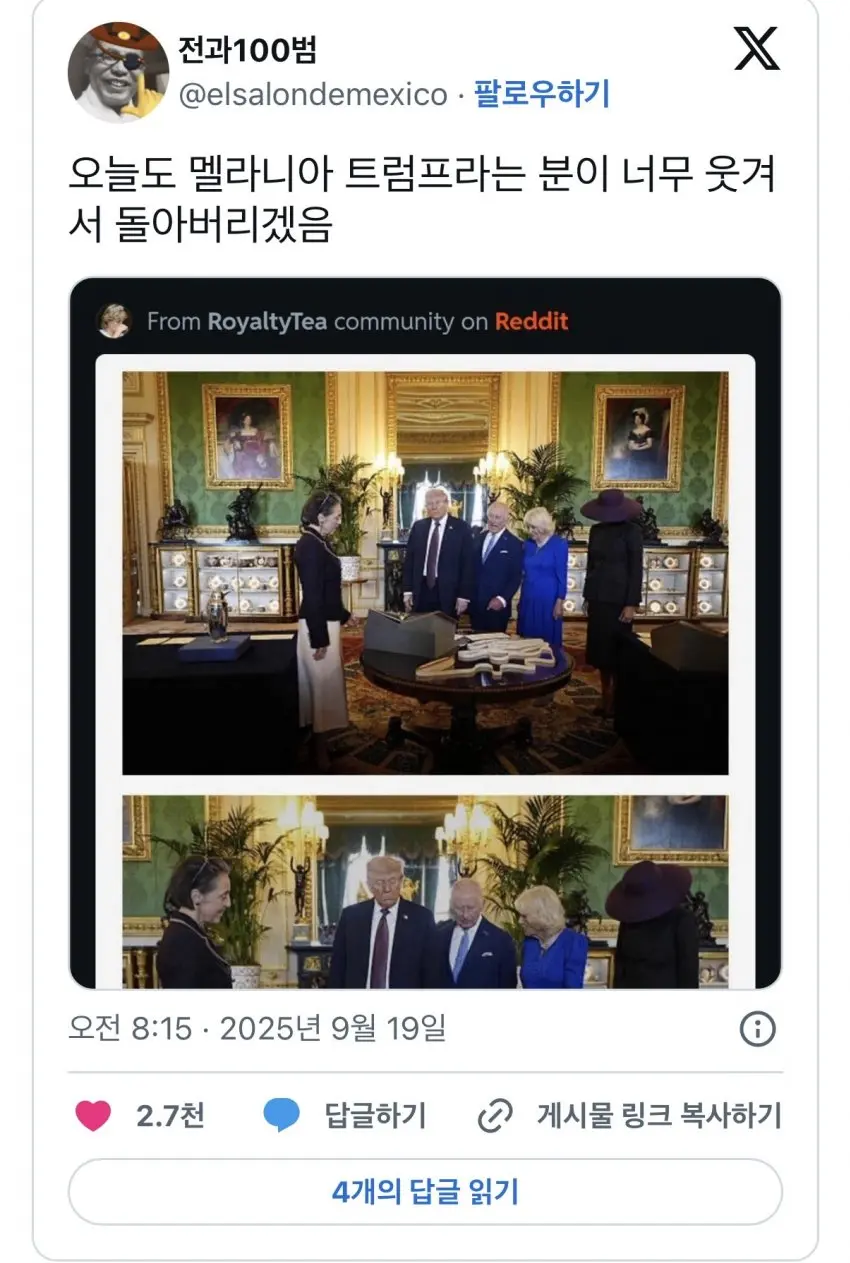The height and width of the screenshot is (1263, 850).
Task: Click the pink heart like icon
Action: click(93, 1115)
